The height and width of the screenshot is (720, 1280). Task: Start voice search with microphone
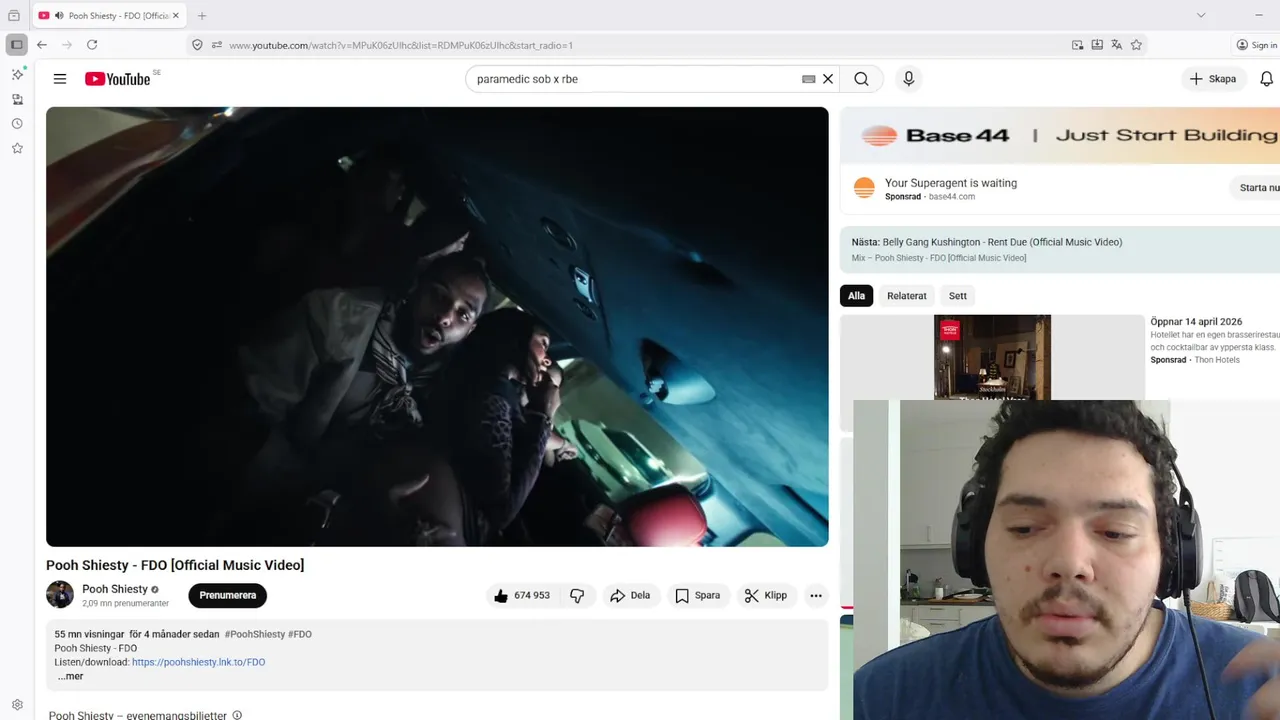908,79
